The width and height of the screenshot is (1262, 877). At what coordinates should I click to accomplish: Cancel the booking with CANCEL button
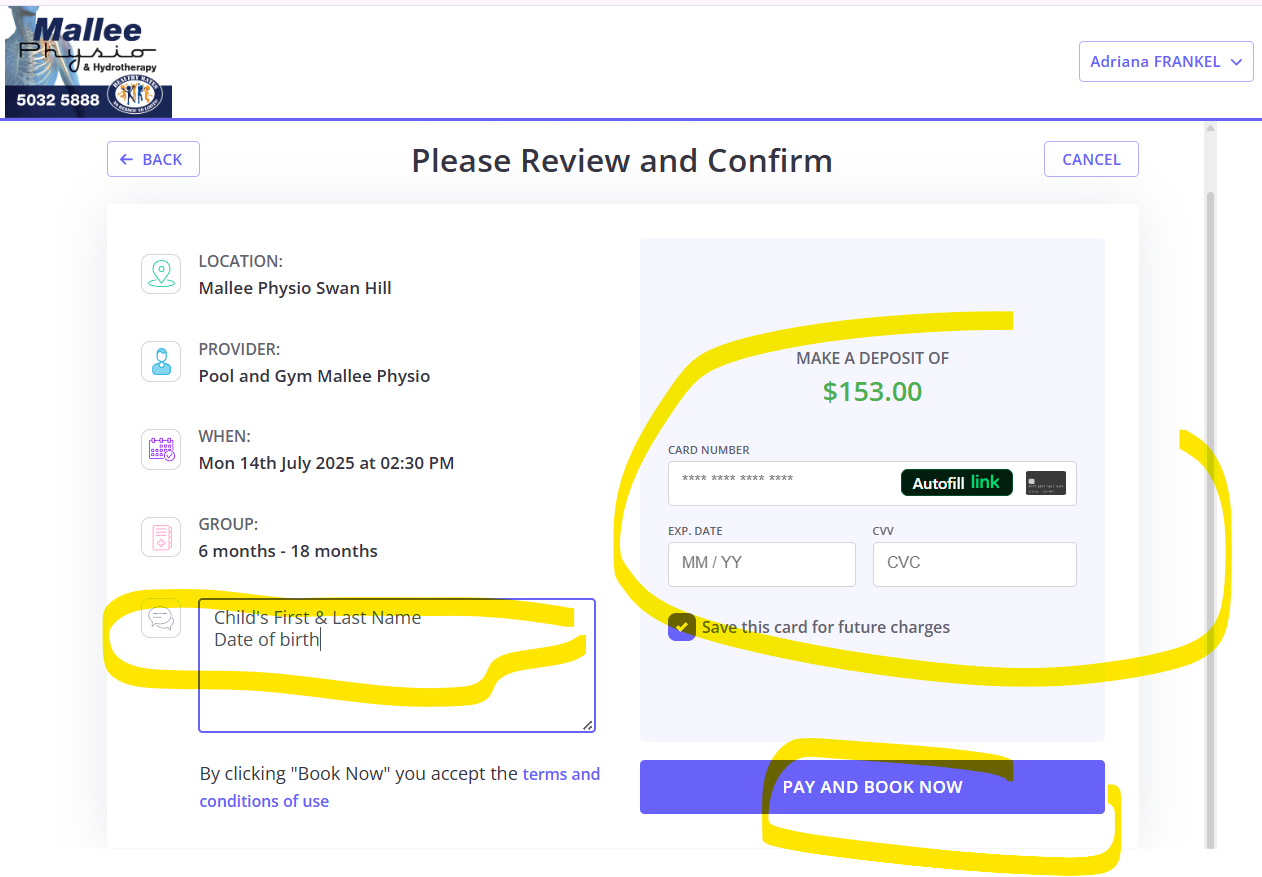1091,159
